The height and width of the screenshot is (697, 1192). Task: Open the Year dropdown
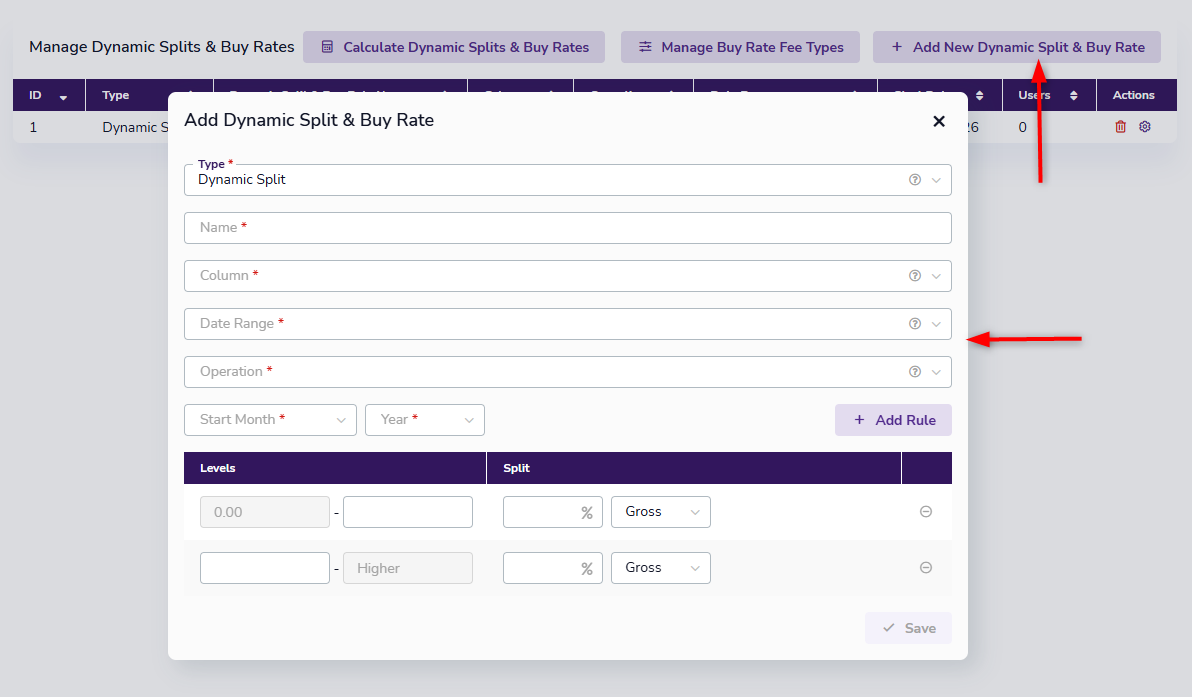tap(424, 420)
